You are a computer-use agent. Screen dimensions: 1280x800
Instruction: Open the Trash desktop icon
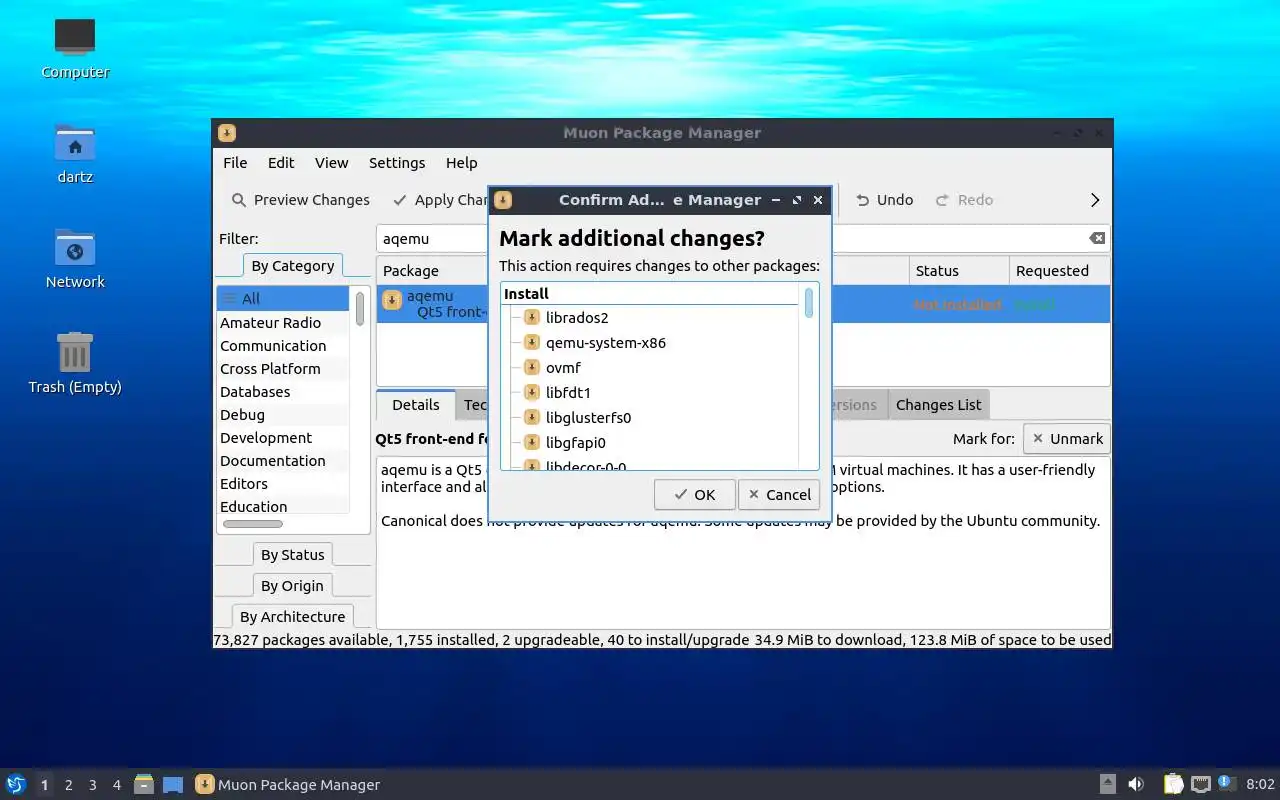pyautogui.click(x=75, y=363)
